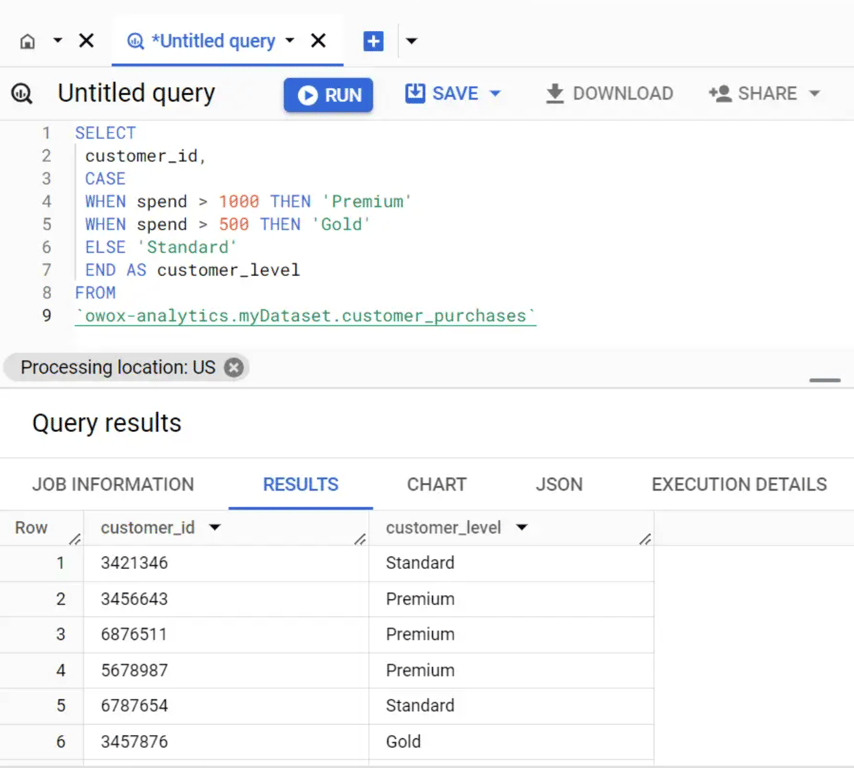Viewport: 854px width, 768px height.
Task: Click the 'Premium' string in the editor
Action: [367, 202]
